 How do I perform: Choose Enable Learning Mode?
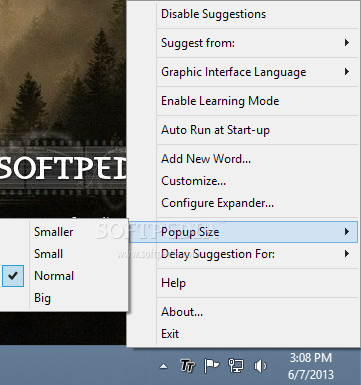coord(243,101)
